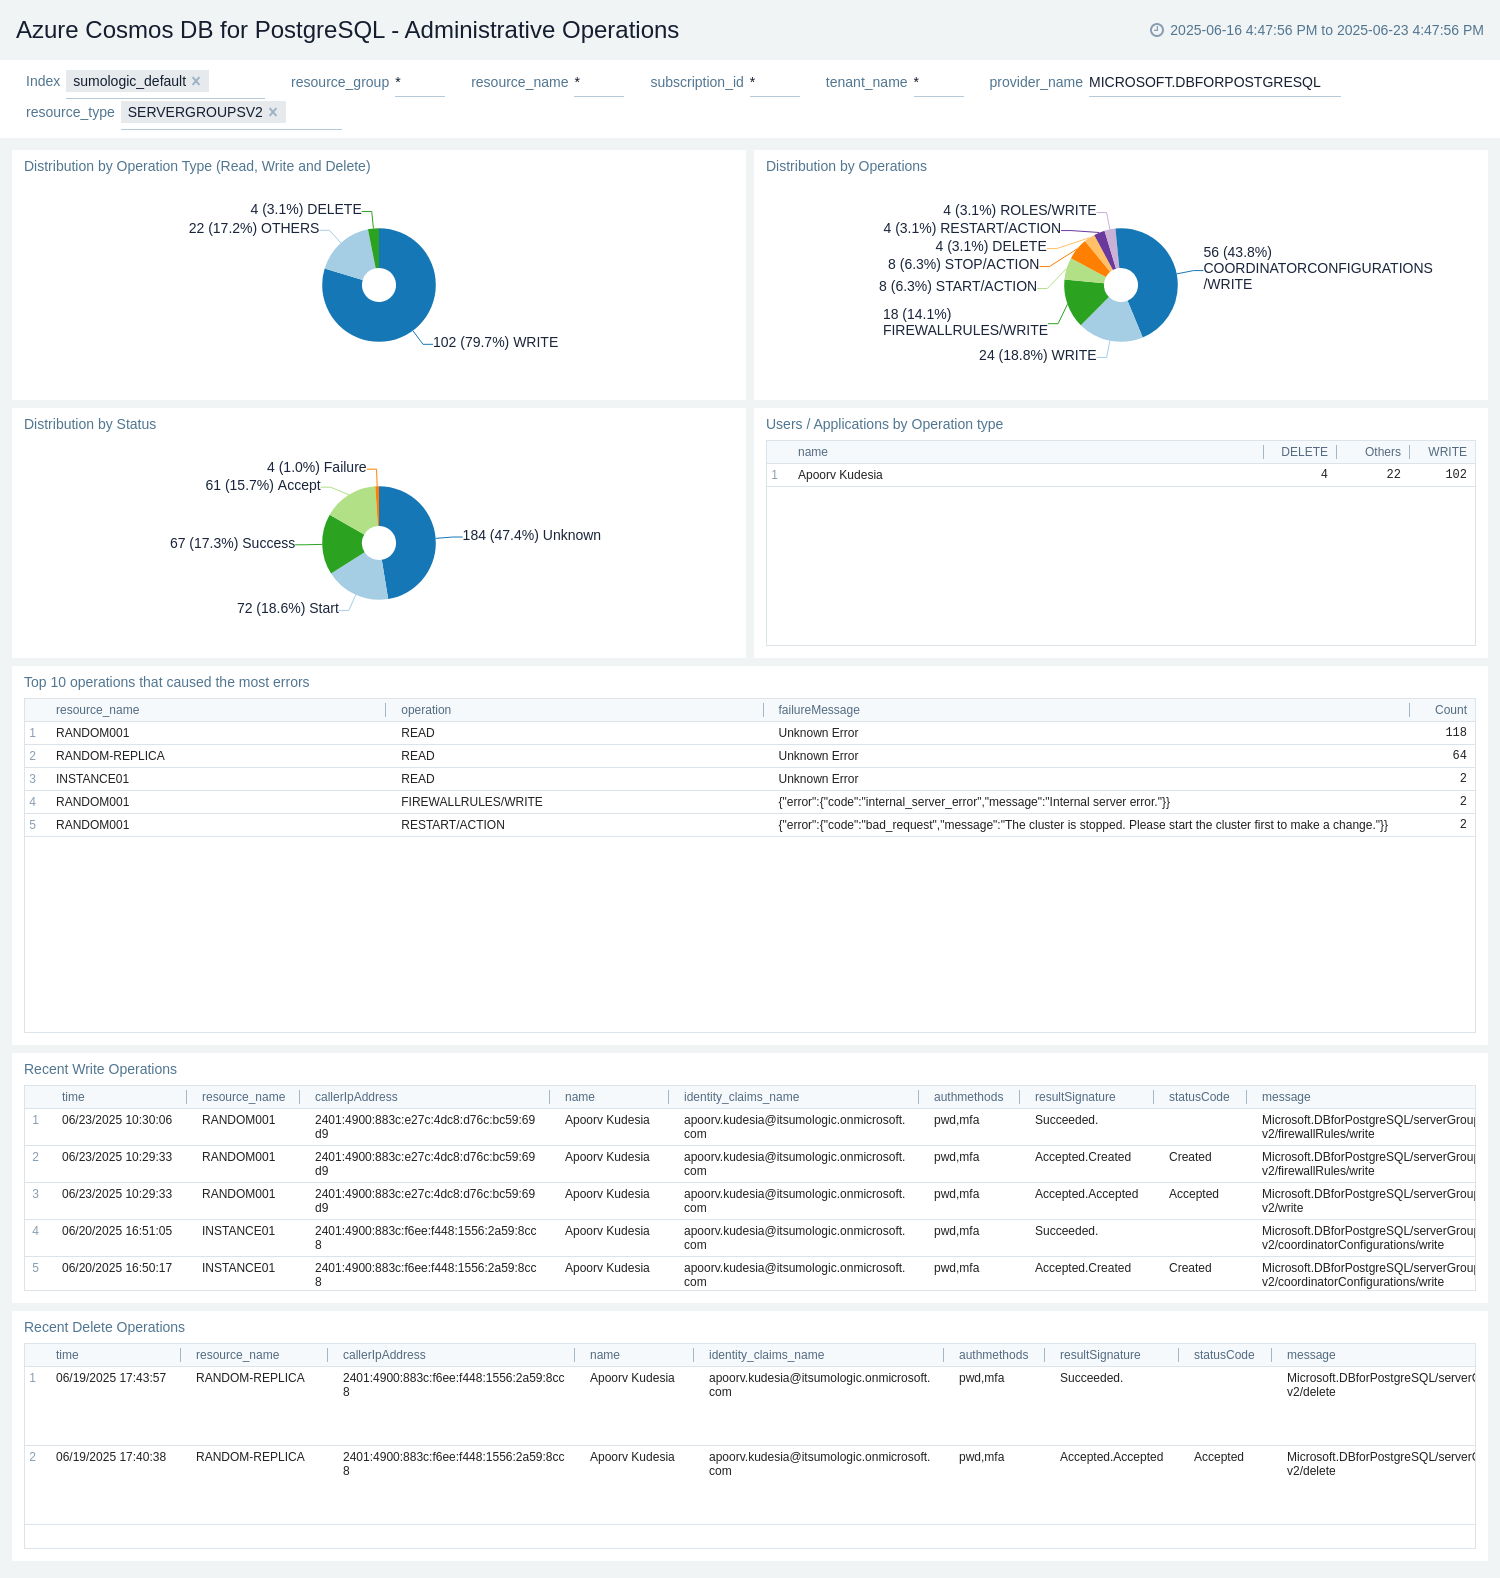Click the 102 (79.7%) WRITE label

click(x=495, y=342)
